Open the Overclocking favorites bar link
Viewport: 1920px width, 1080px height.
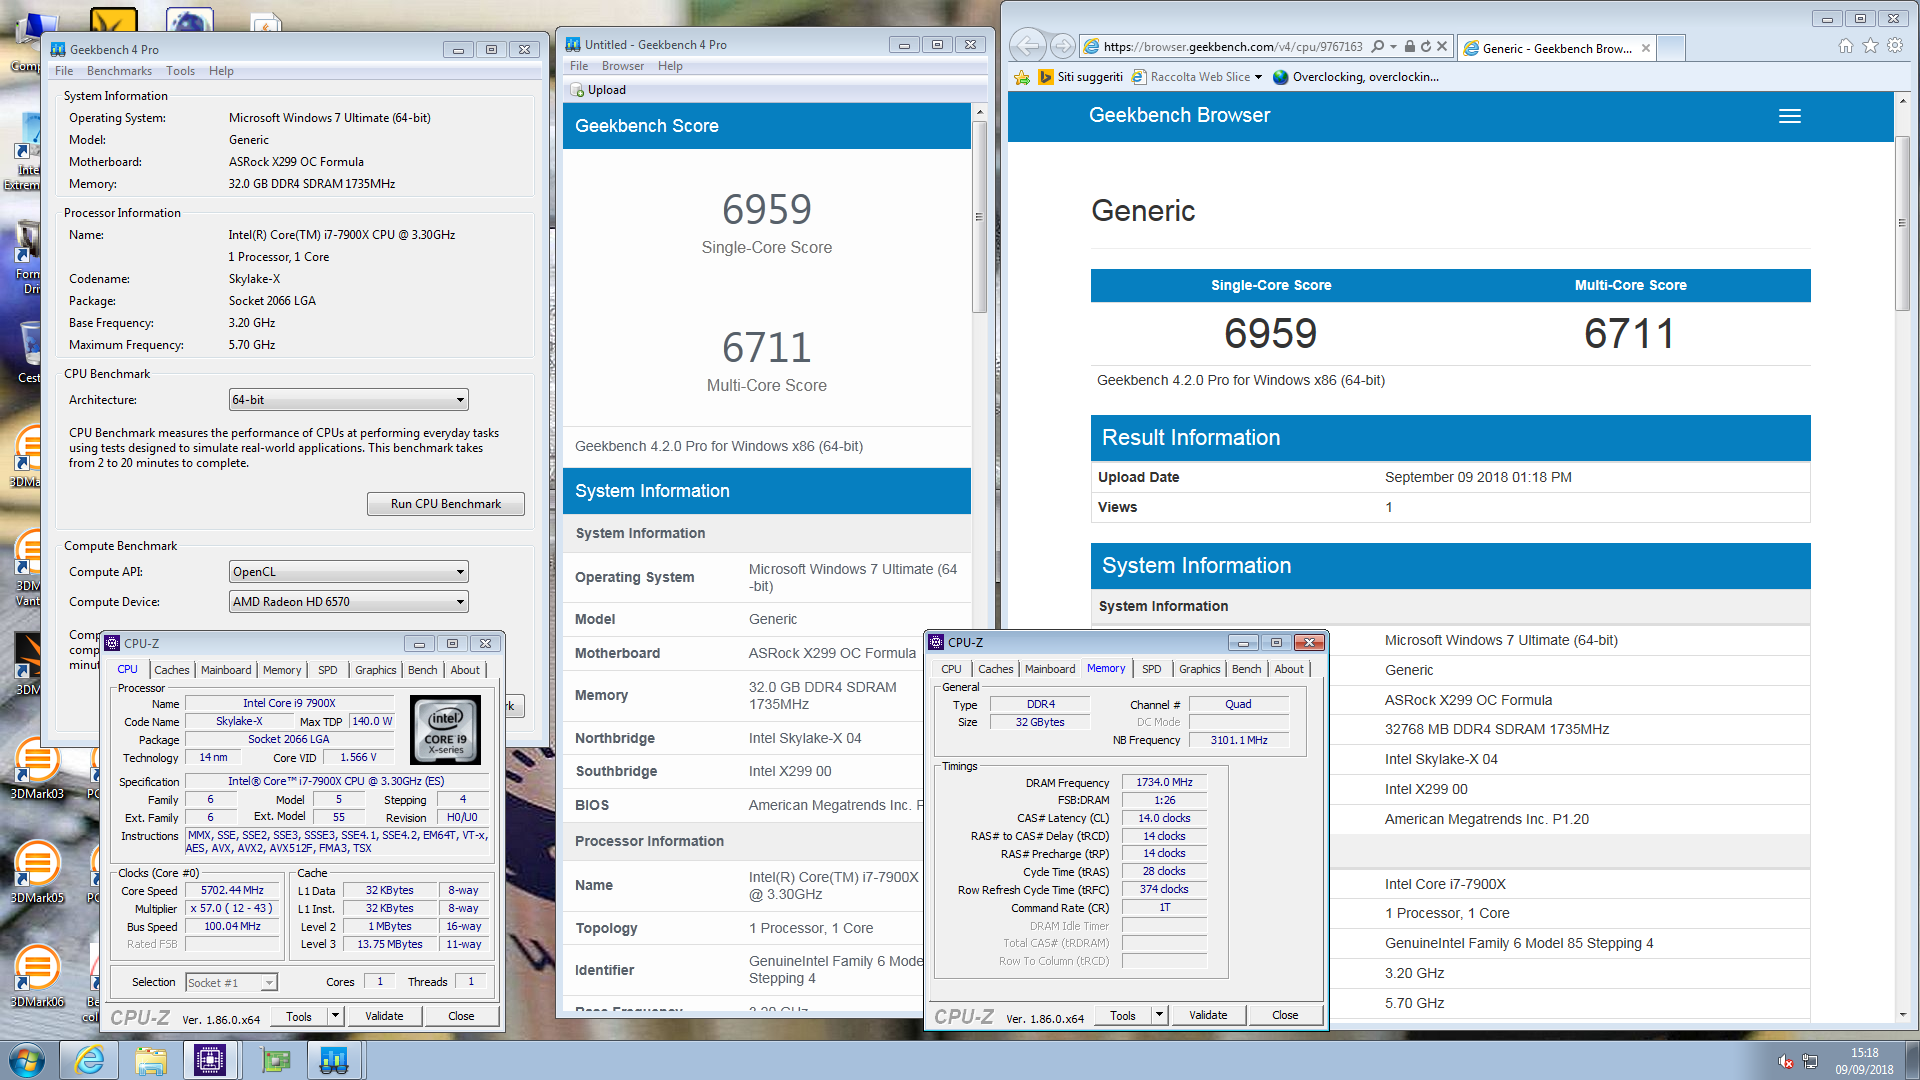(1356, 77)
